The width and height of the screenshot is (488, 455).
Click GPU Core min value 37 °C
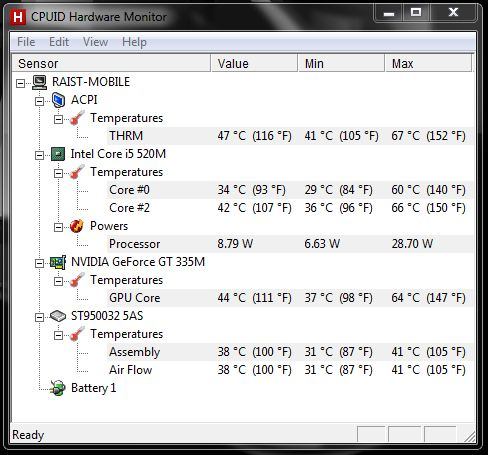point(338,298)
